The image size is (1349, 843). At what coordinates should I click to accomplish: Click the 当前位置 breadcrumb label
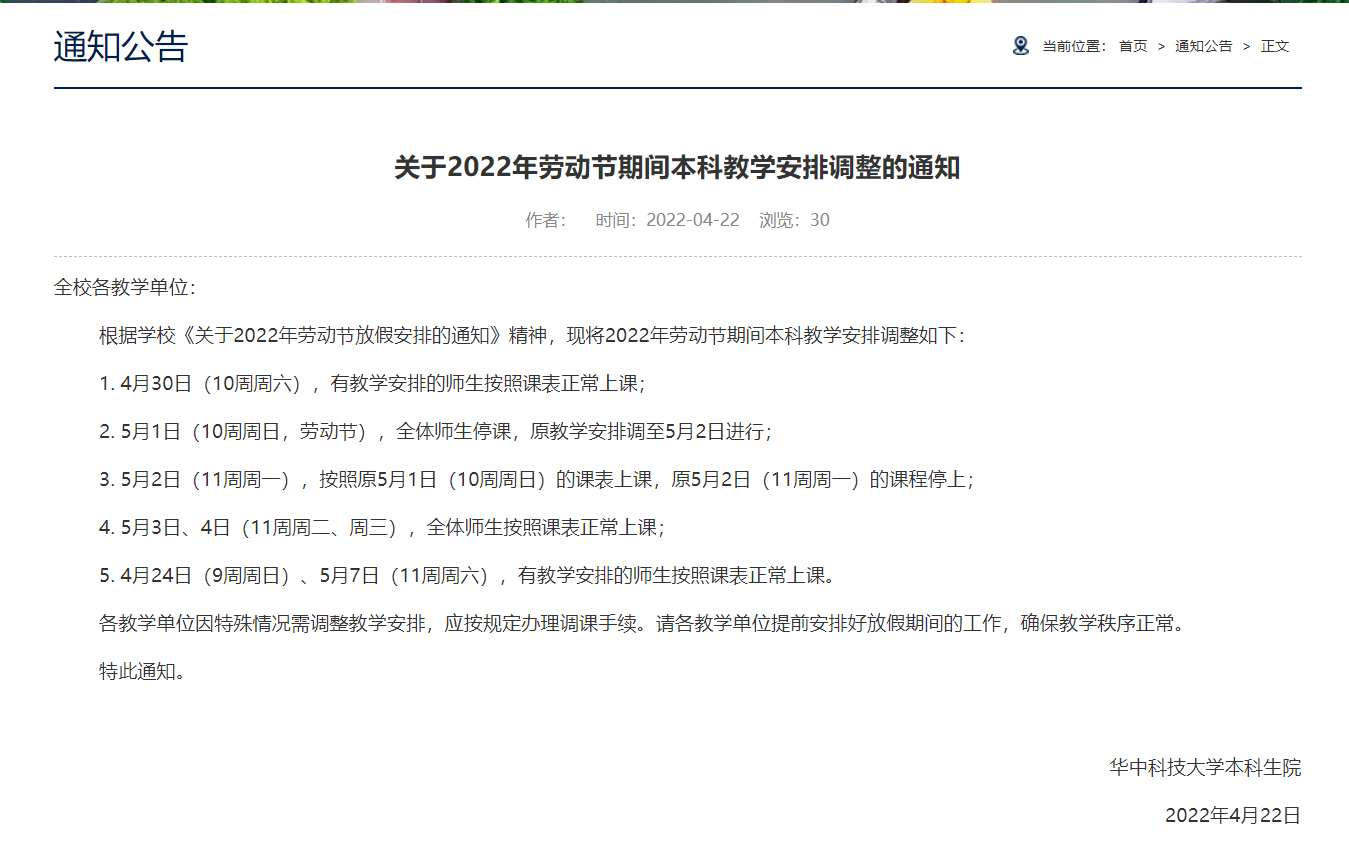click(x=1074, y=46)
